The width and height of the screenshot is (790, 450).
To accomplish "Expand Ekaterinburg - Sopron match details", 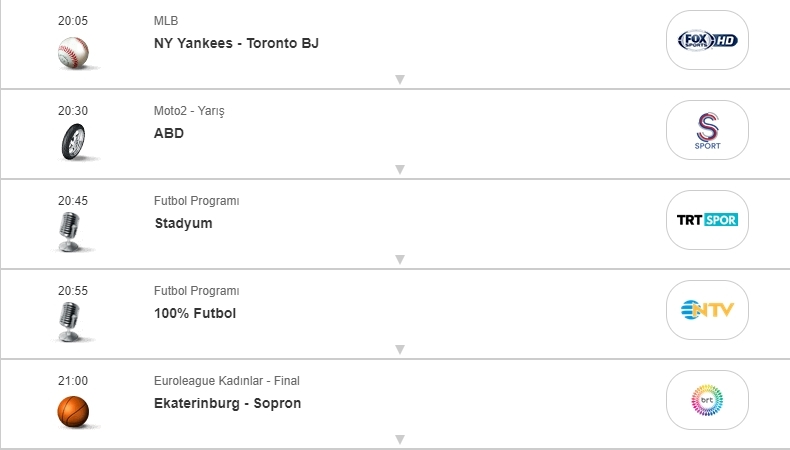I will [399, 439].
